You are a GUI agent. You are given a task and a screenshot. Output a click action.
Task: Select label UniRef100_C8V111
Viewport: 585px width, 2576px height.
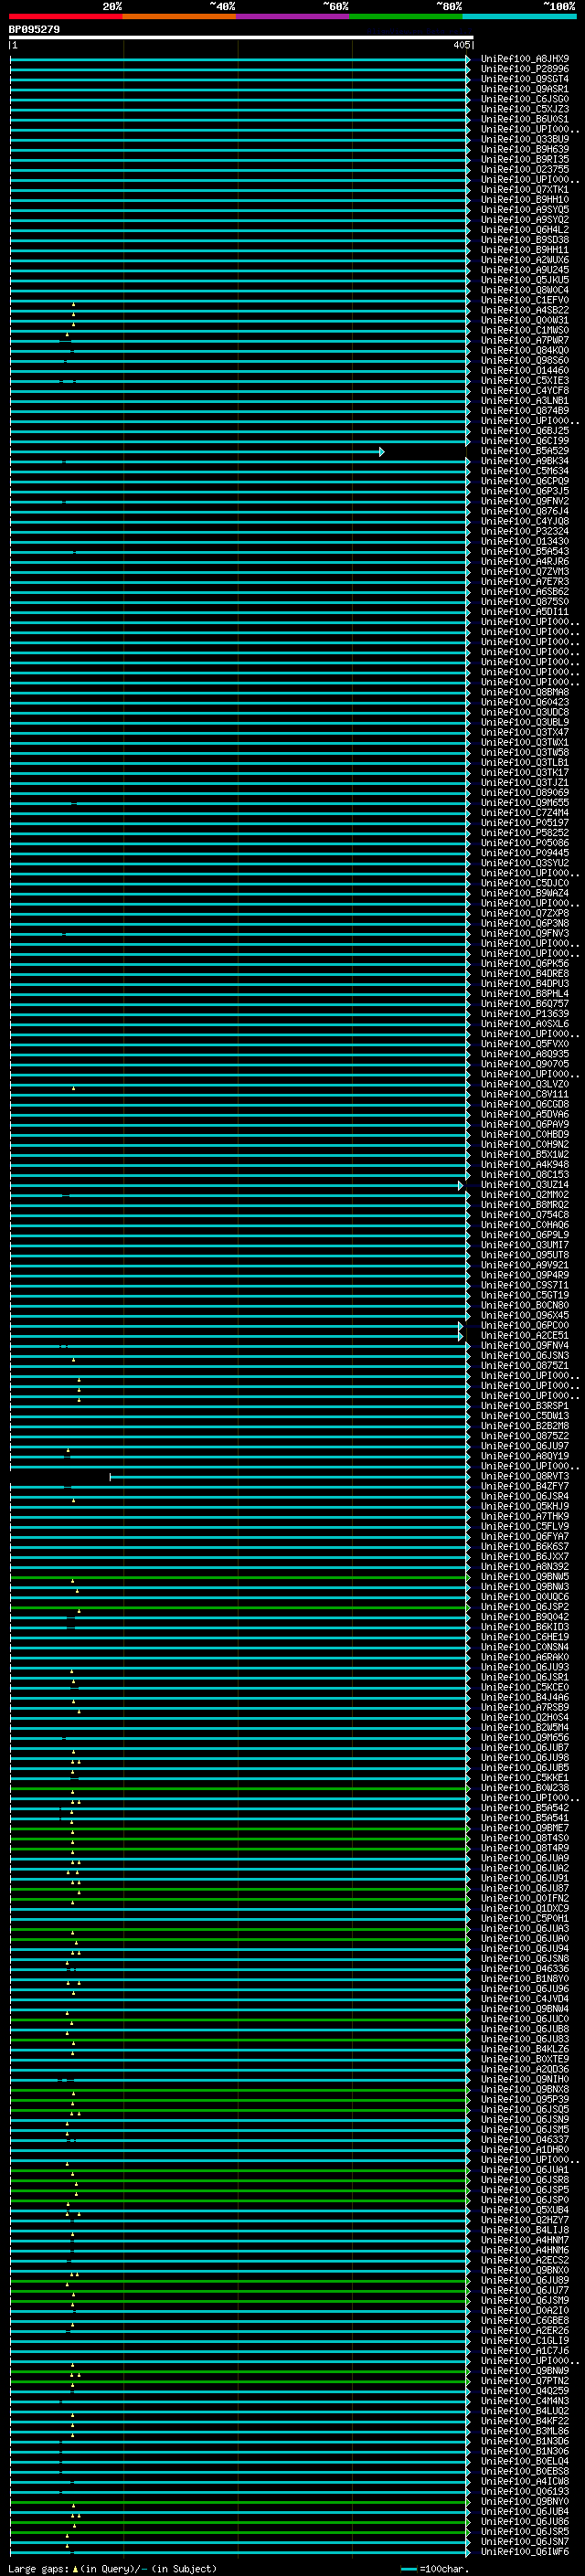click(x=525, y=1094)
